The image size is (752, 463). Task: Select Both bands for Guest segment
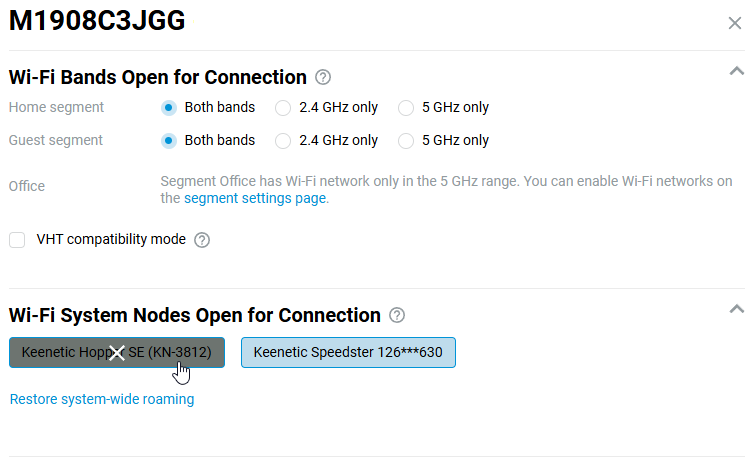point(169,140)
